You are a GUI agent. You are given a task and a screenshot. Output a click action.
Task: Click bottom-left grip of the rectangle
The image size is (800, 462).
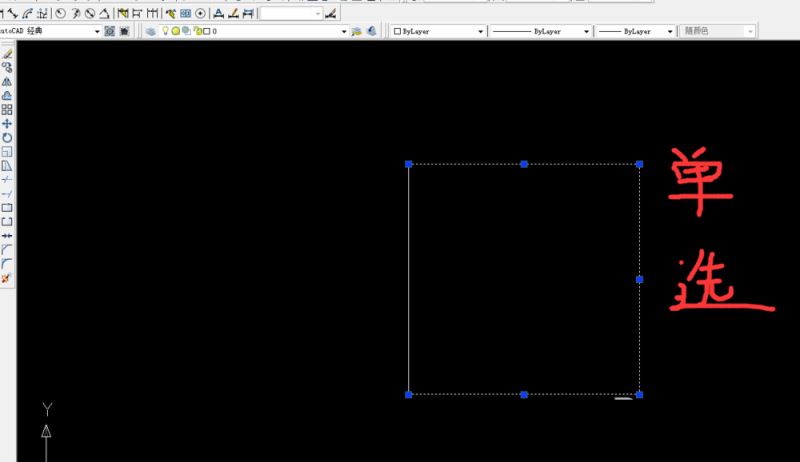tap(409, 395)
